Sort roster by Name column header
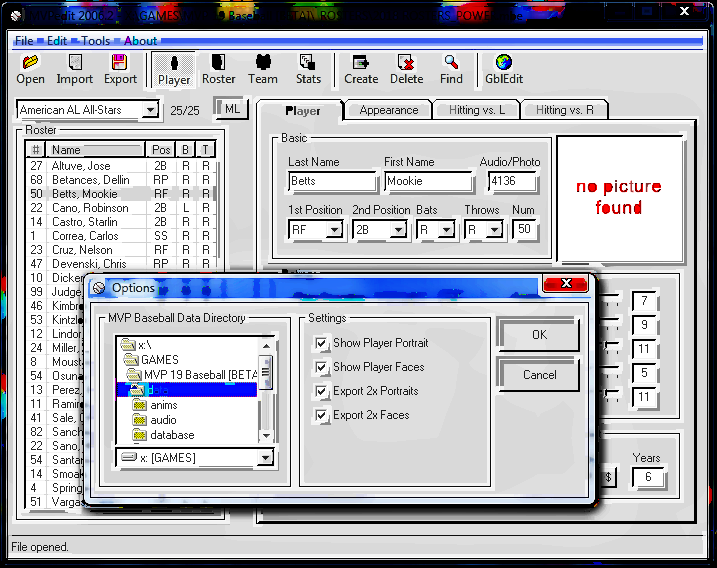This screenshot has height=568, width=717. pyautogui.click(x=97, y=150)
